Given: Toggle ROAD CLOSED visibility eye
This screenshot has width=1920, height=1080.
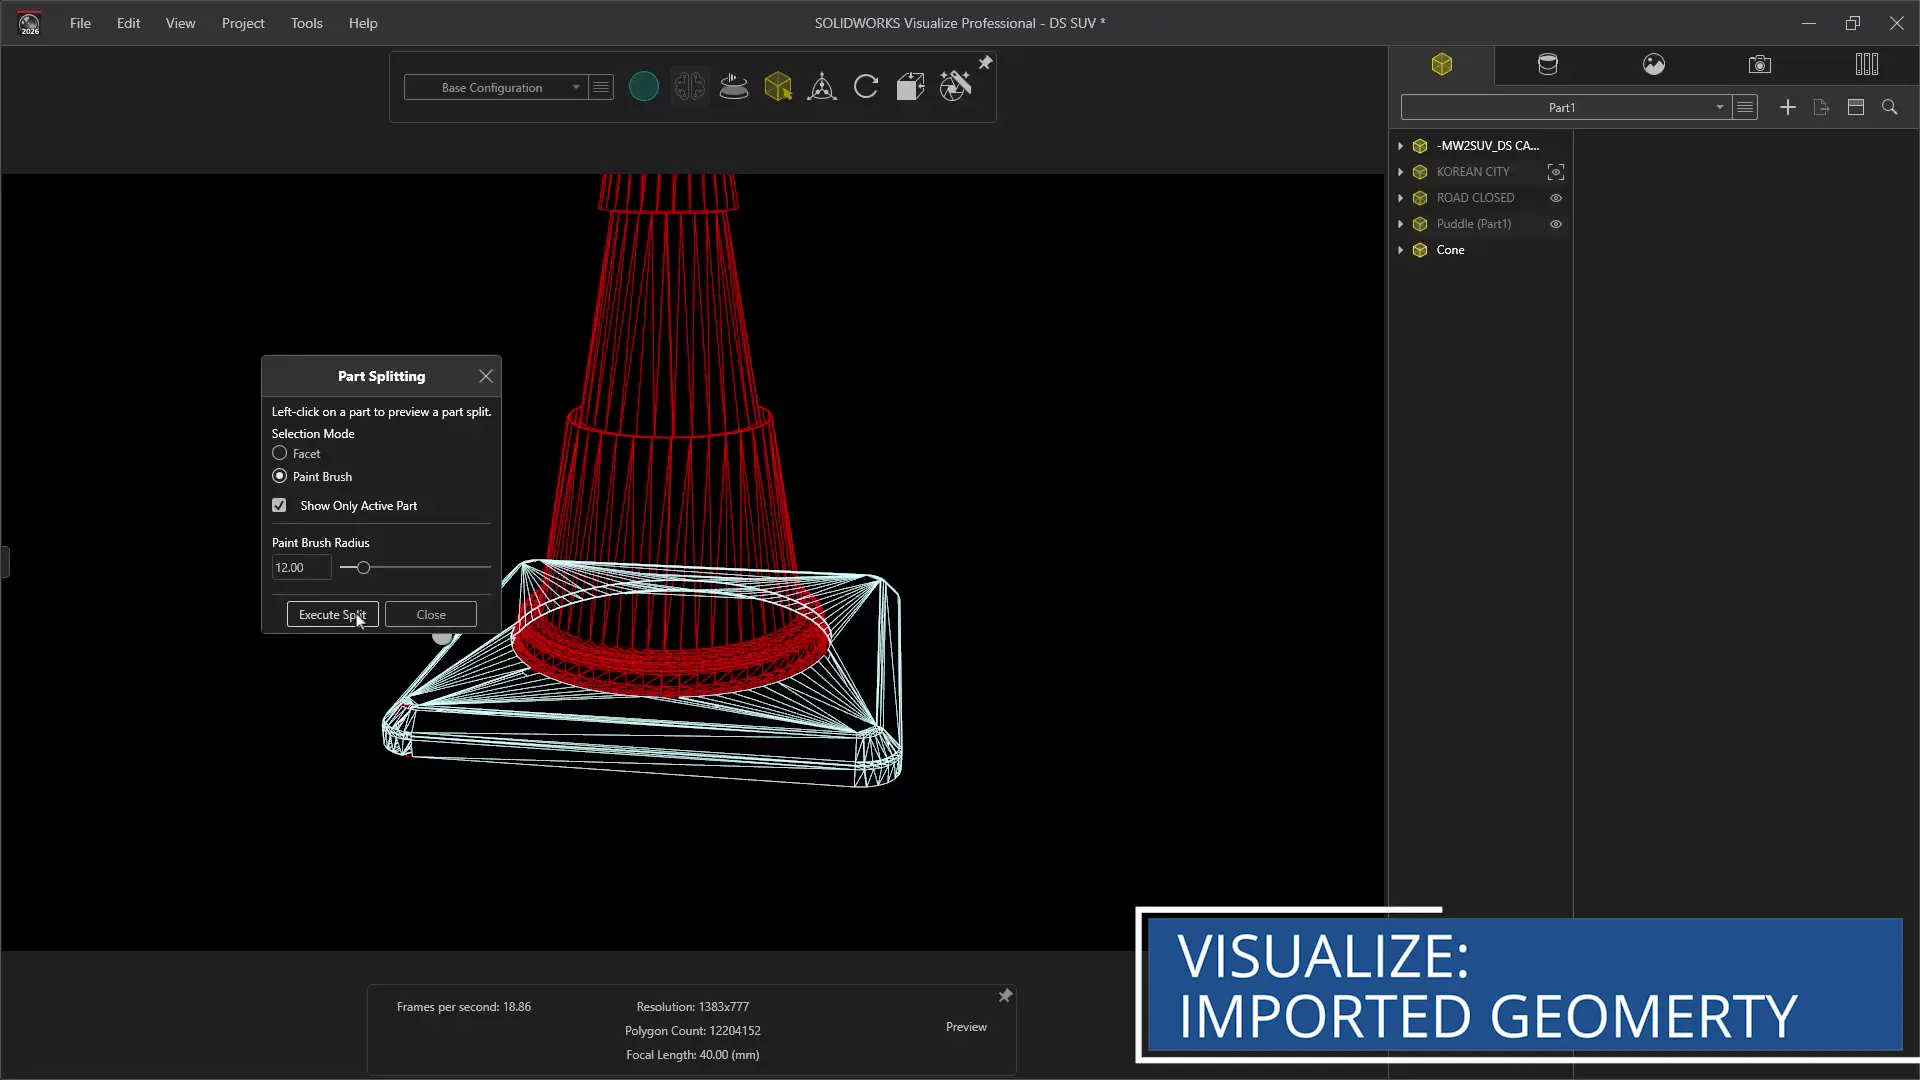Looking at the screenshot, I should (1556, 198).
